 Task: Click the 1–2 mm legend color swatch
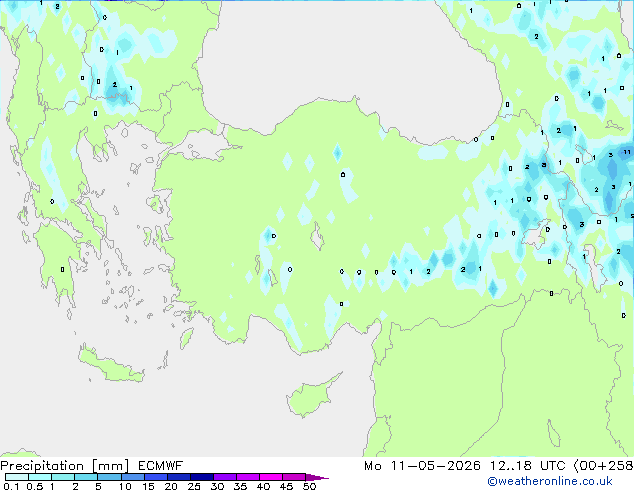[63, 477]
